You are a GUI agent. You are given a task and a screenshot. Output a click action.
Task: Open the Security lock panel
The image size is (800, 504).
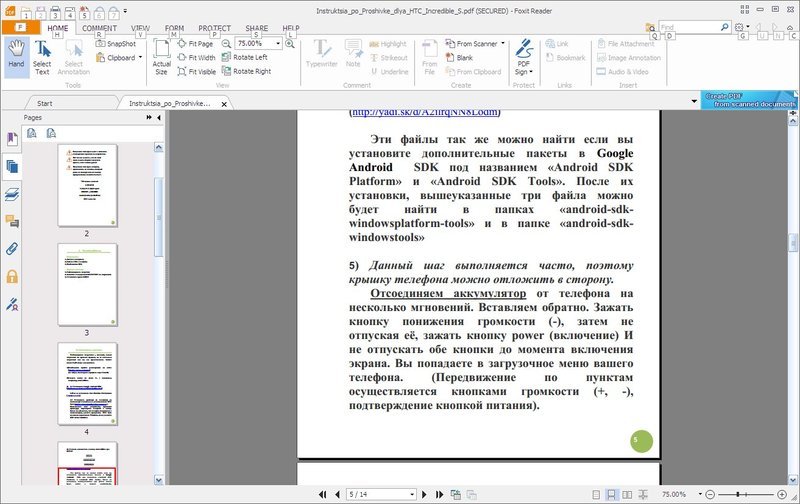pyautogui.click(x=12, y=276)
